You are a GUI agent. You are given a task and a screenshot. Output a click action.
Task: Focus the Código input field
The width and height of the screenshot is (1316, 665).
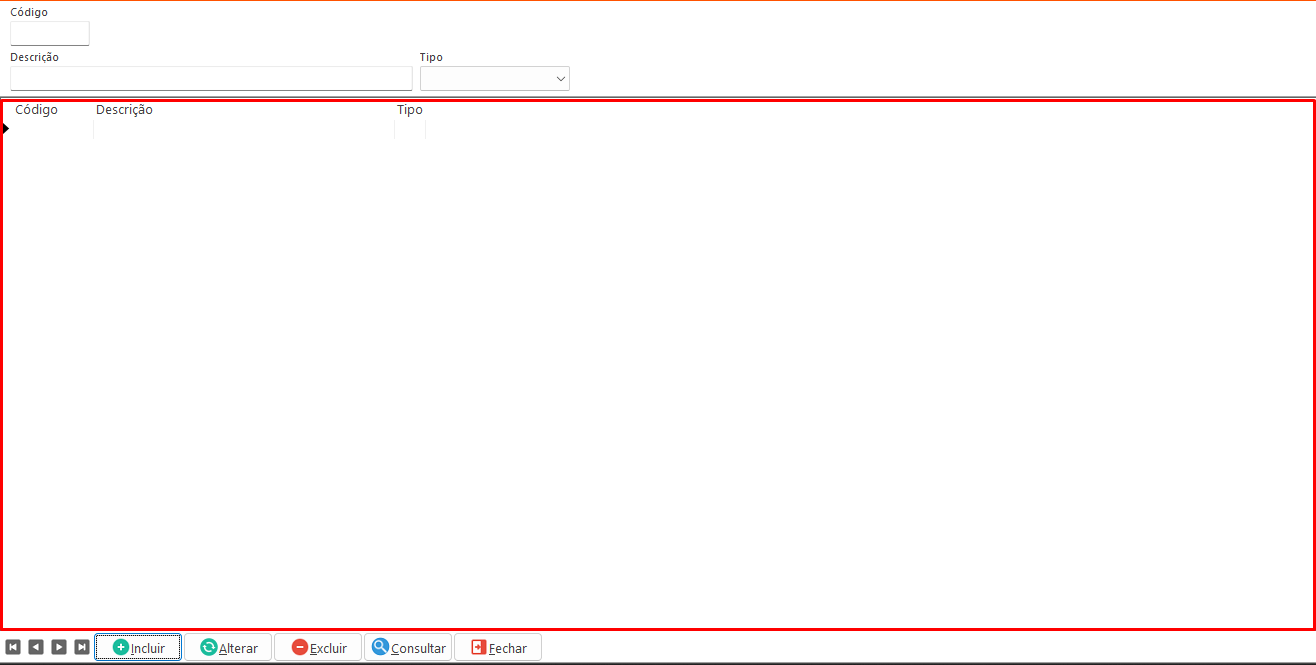pos(50,34)
